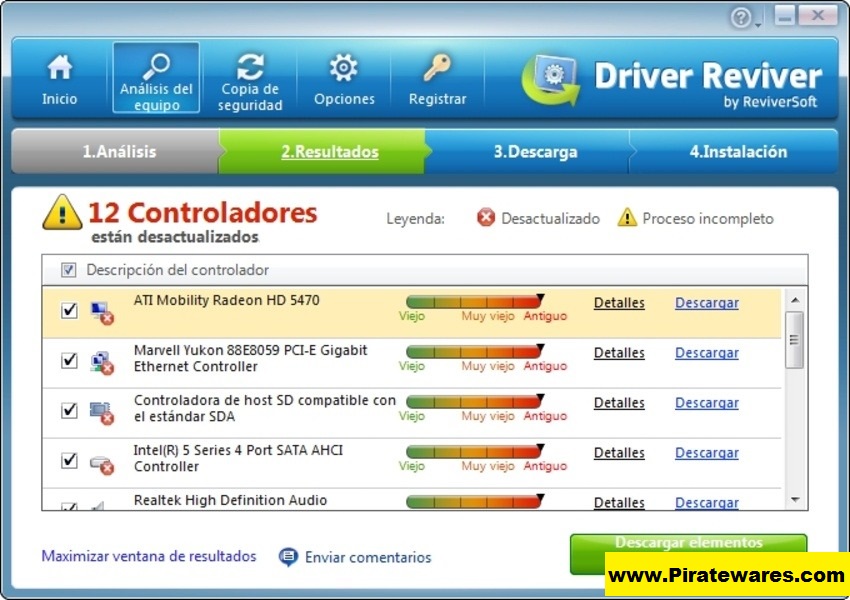Uncheck Controladora de host SD checkbox

click(69, 410)
